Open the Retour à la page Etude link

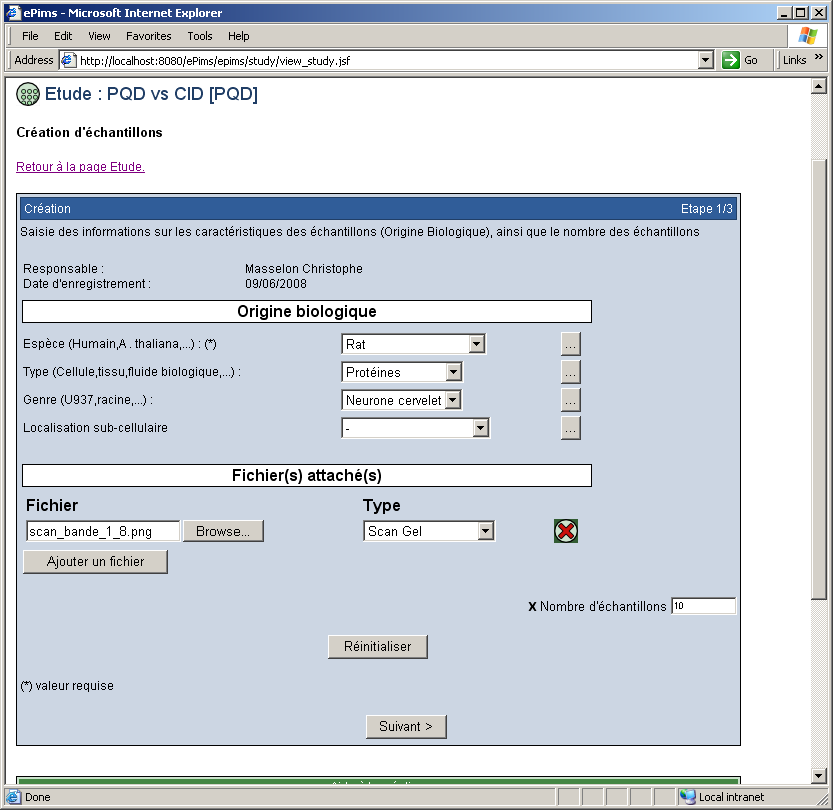pos(80,167)
